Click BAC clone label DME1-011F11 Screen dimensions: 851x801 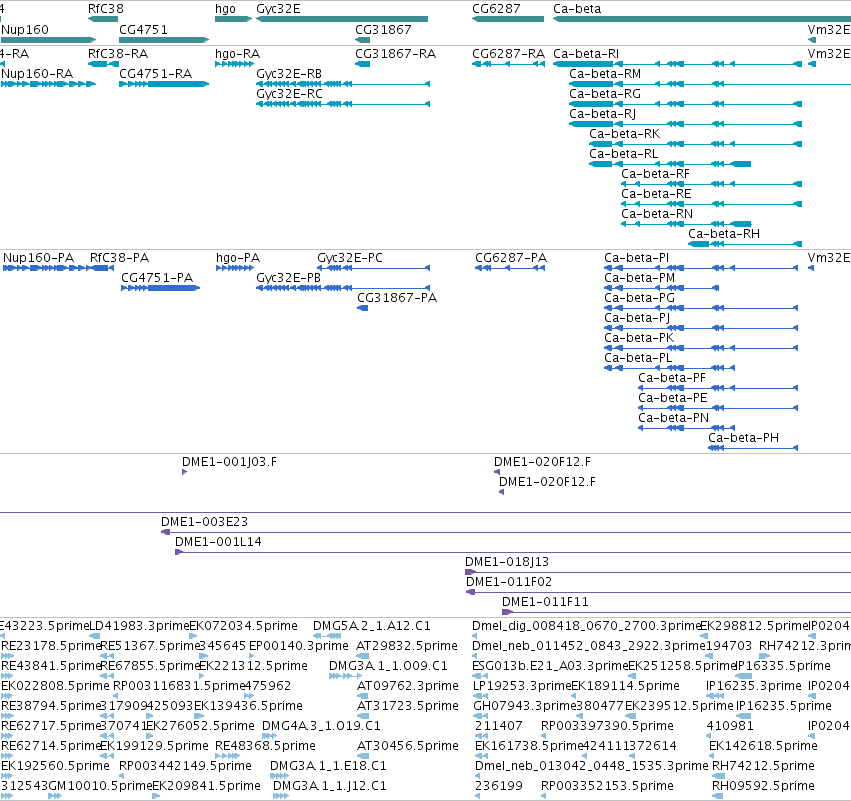[x=545, y=602]
